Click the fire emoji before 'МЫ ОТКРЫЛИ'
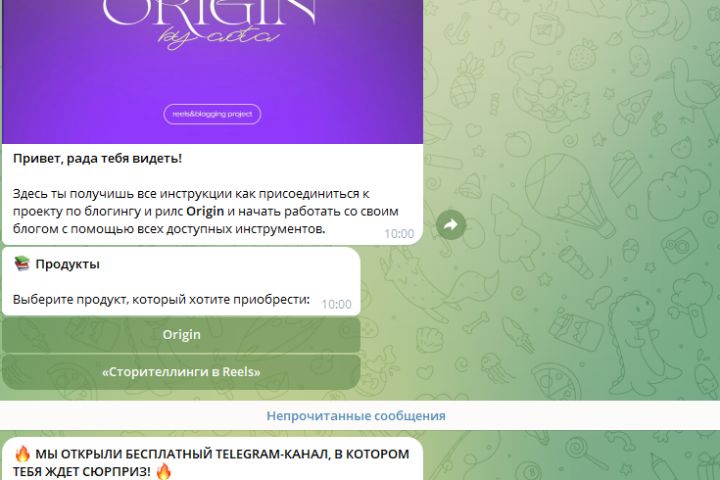The image size is (720, 480). tap(22, 454)
